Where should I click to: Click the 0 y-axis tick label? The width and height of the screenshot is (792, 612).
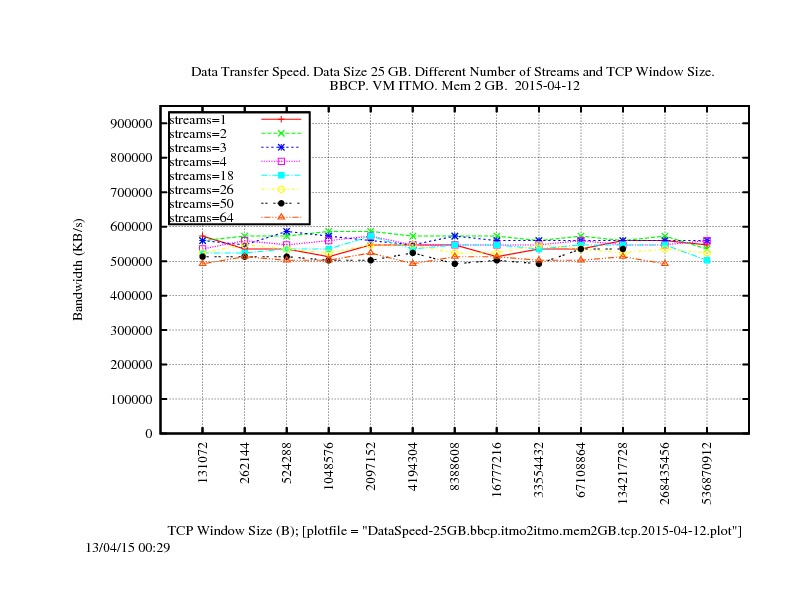(x=145, y=433)
